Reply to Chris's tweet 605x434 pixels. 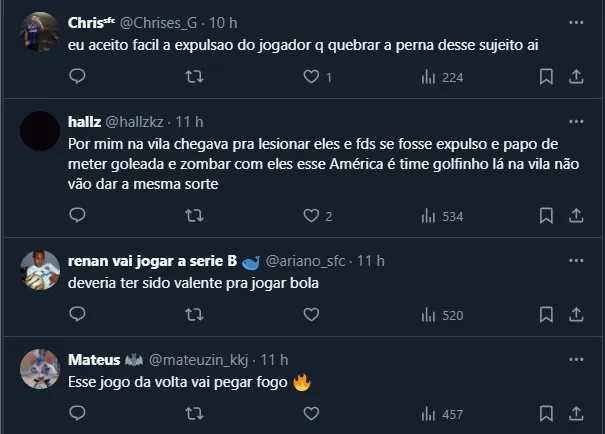tap(77, 76)
